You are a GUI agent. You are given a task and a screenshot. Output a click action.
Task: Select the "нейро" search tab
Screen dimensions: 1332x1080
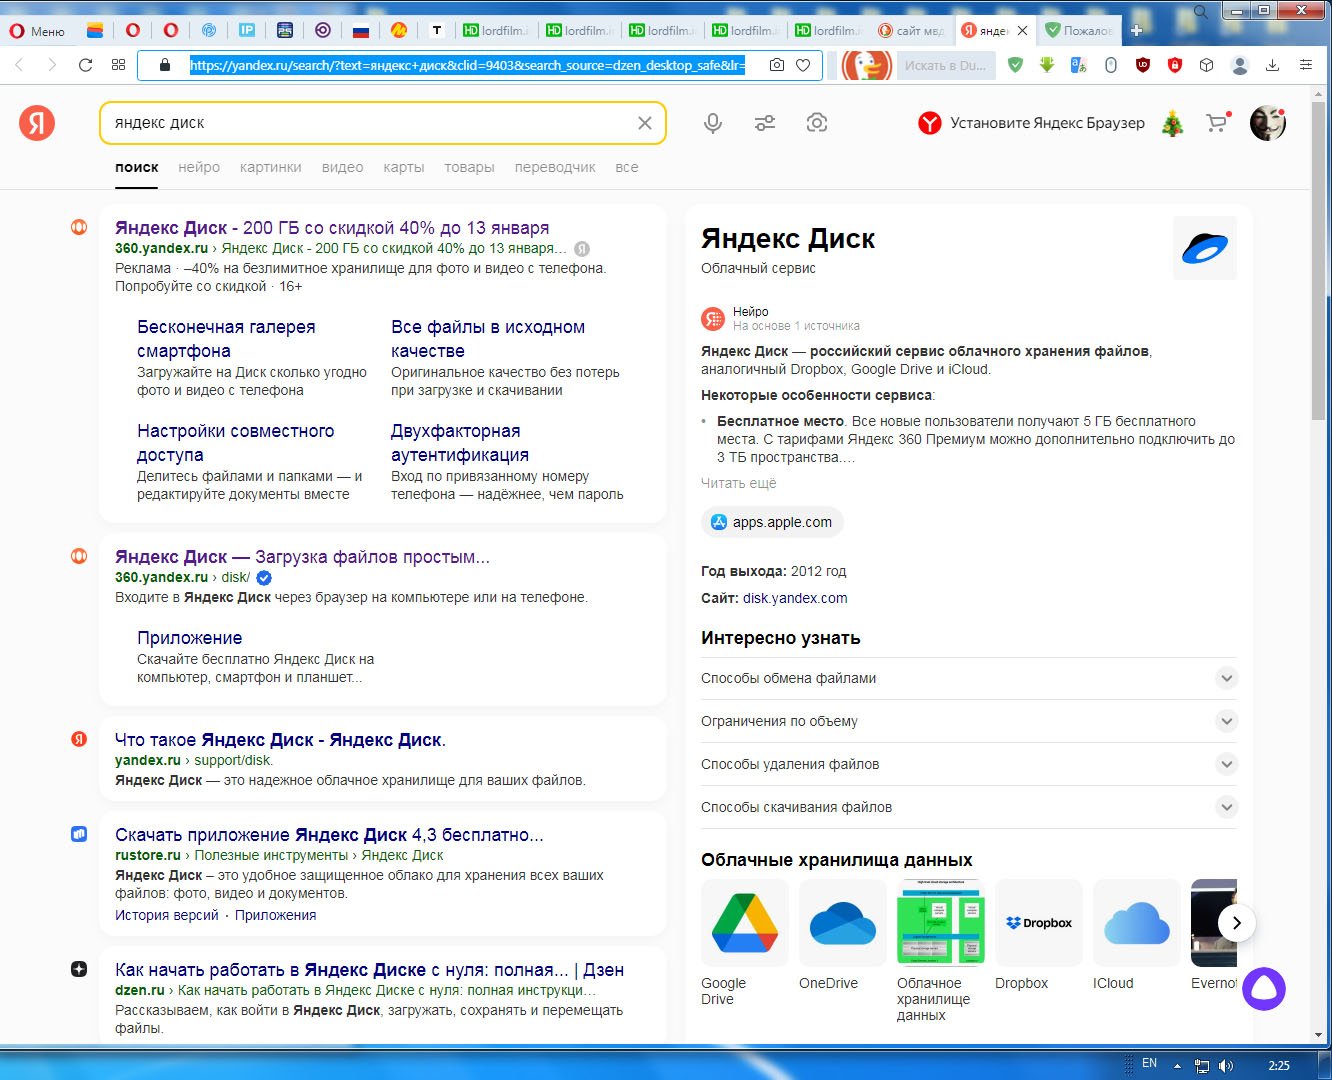(x=199, y=167)
